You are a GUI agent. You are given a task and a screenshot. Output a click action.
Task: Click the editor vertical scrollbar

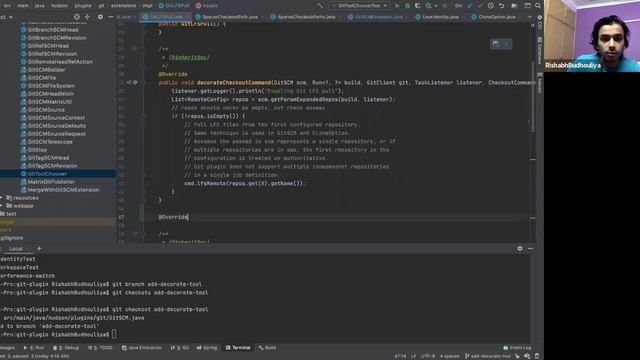533,96
